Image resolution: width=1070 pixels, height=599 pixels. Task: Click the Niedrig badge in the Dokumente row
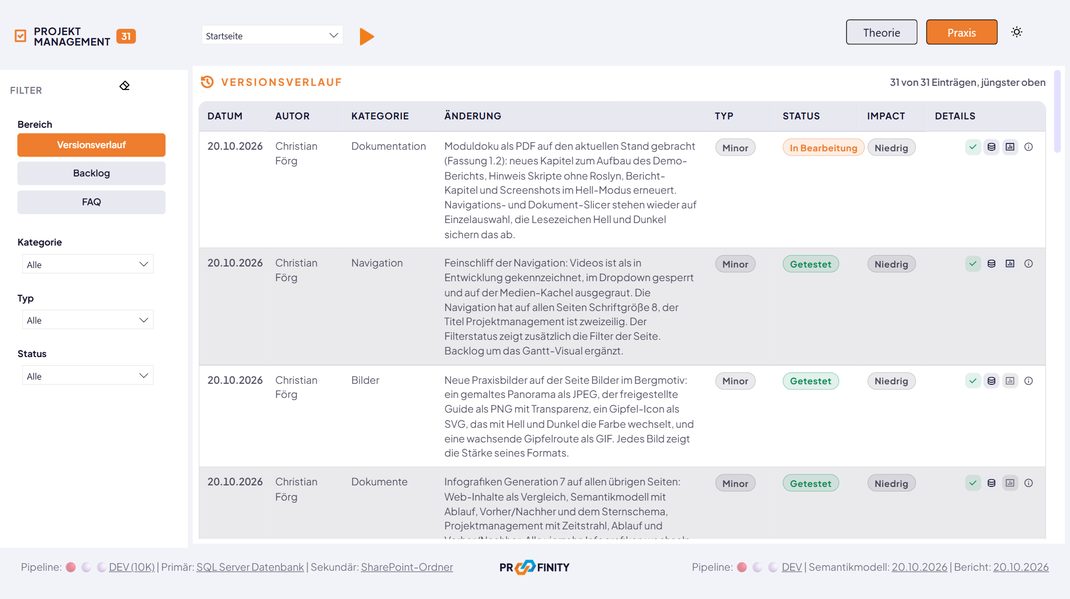(891, 483)
